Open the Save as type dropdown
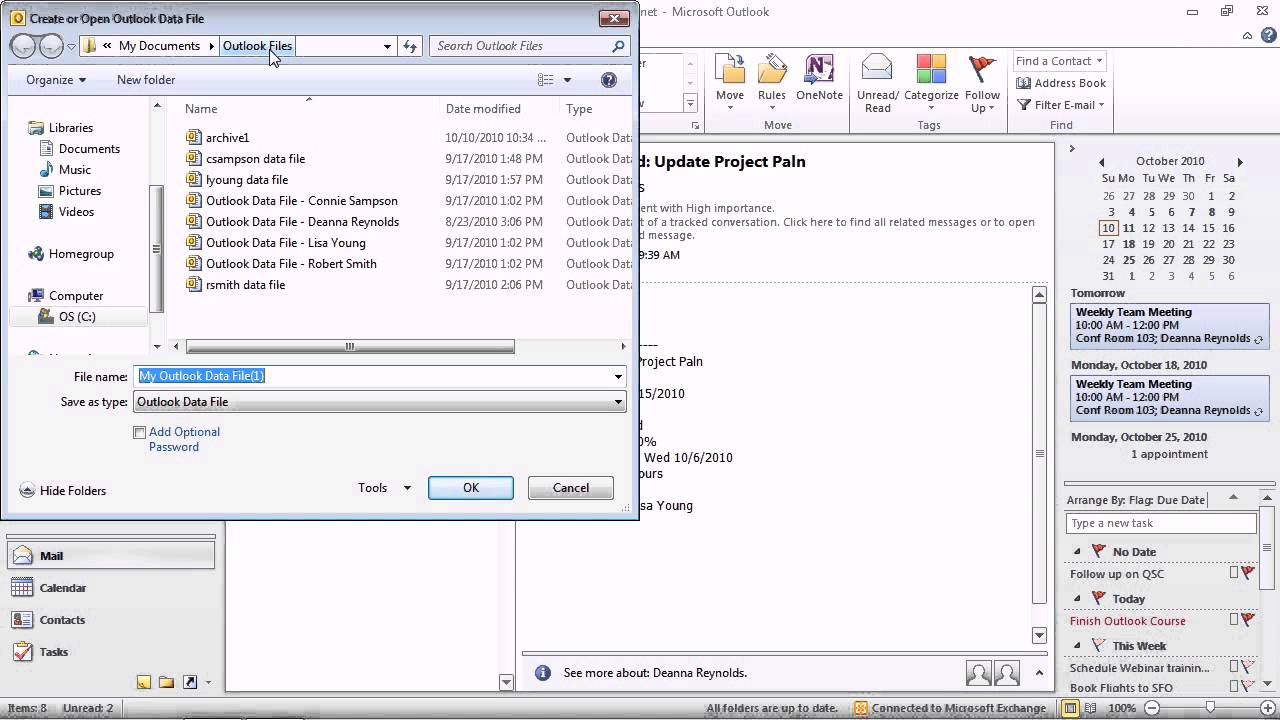 click(x=380, y=402)
